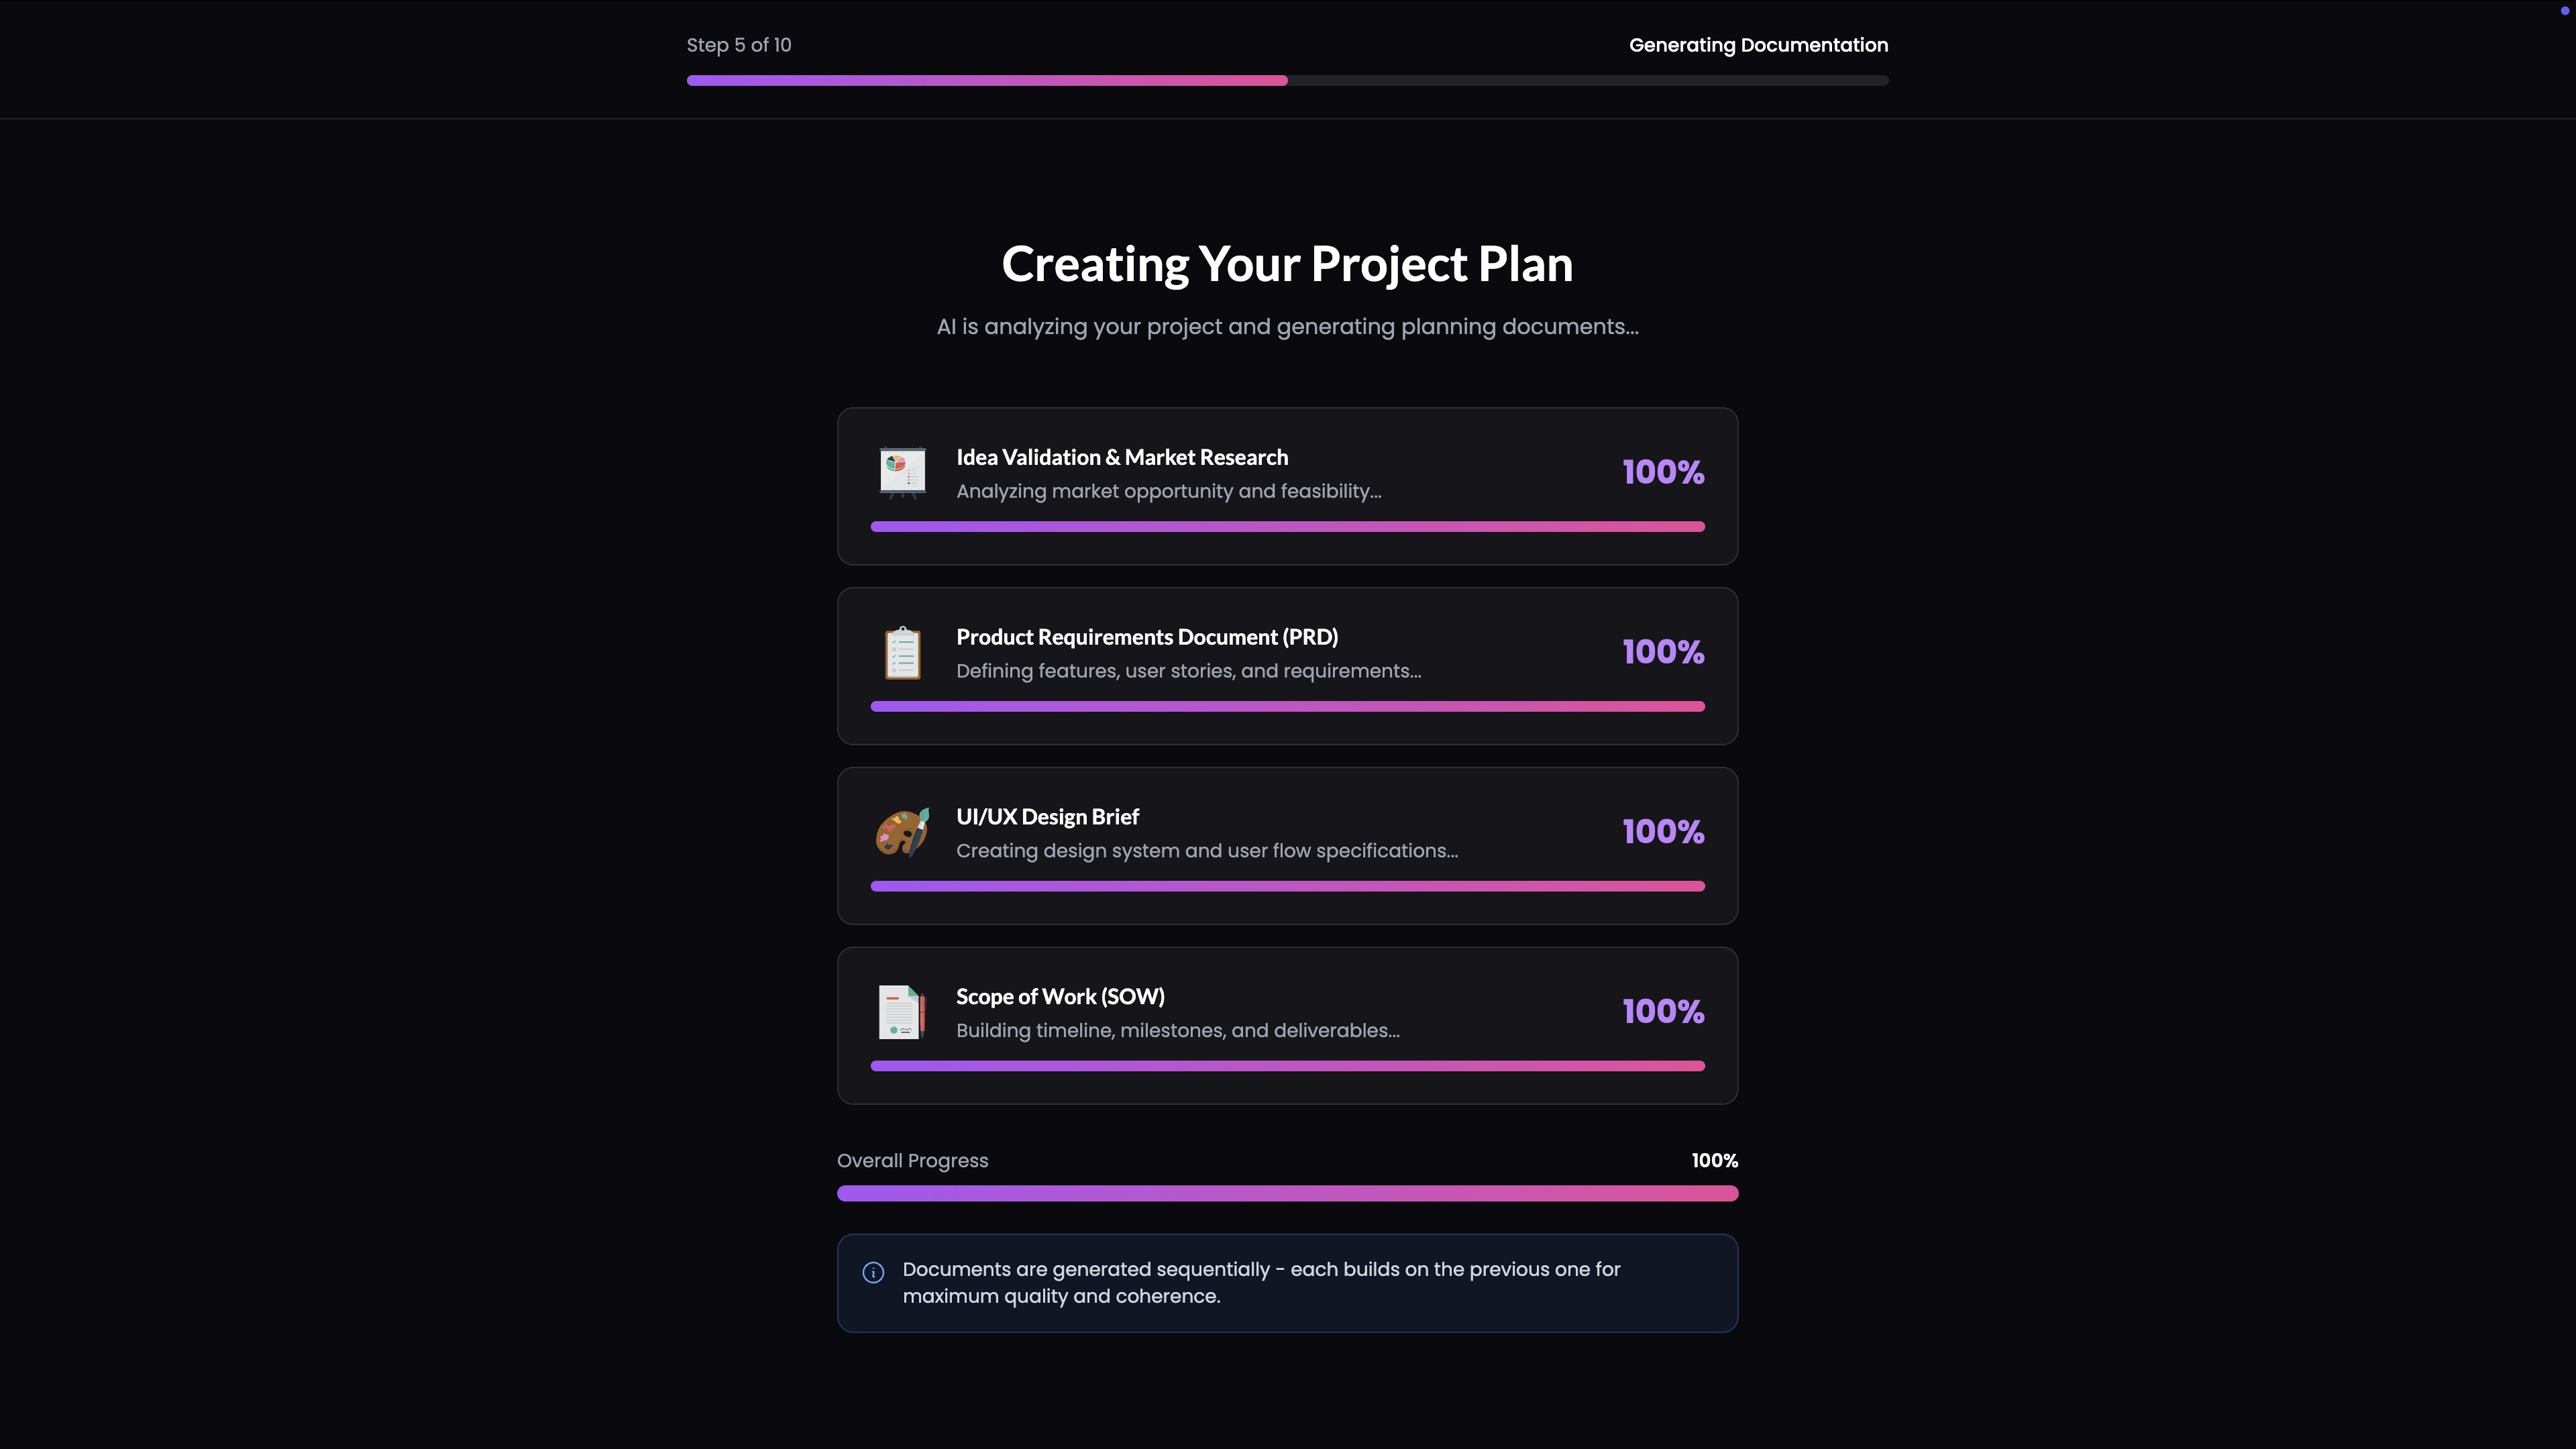Select the Step 5 of 10 indicator
The width and height of the screenshot is (2576, 1449).
[x=738, y=45]
